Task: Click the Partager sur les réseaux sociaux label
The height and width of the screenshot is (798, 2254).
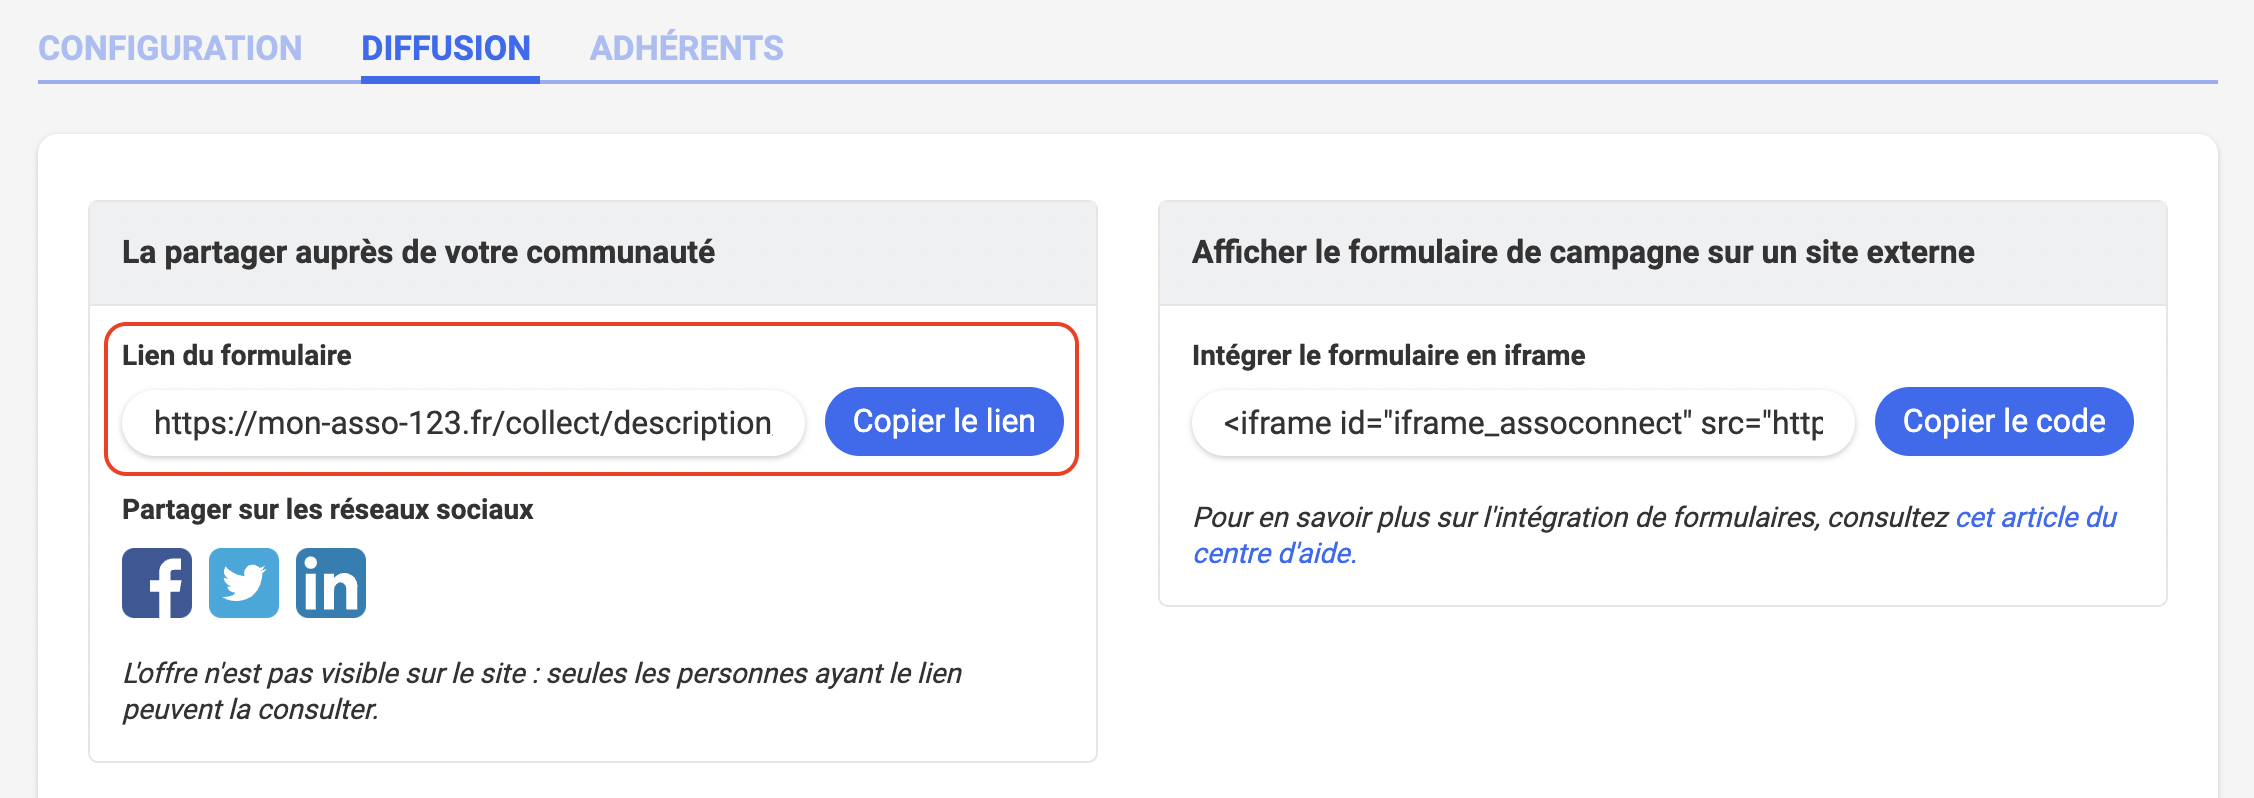Action: pos(328,509)
